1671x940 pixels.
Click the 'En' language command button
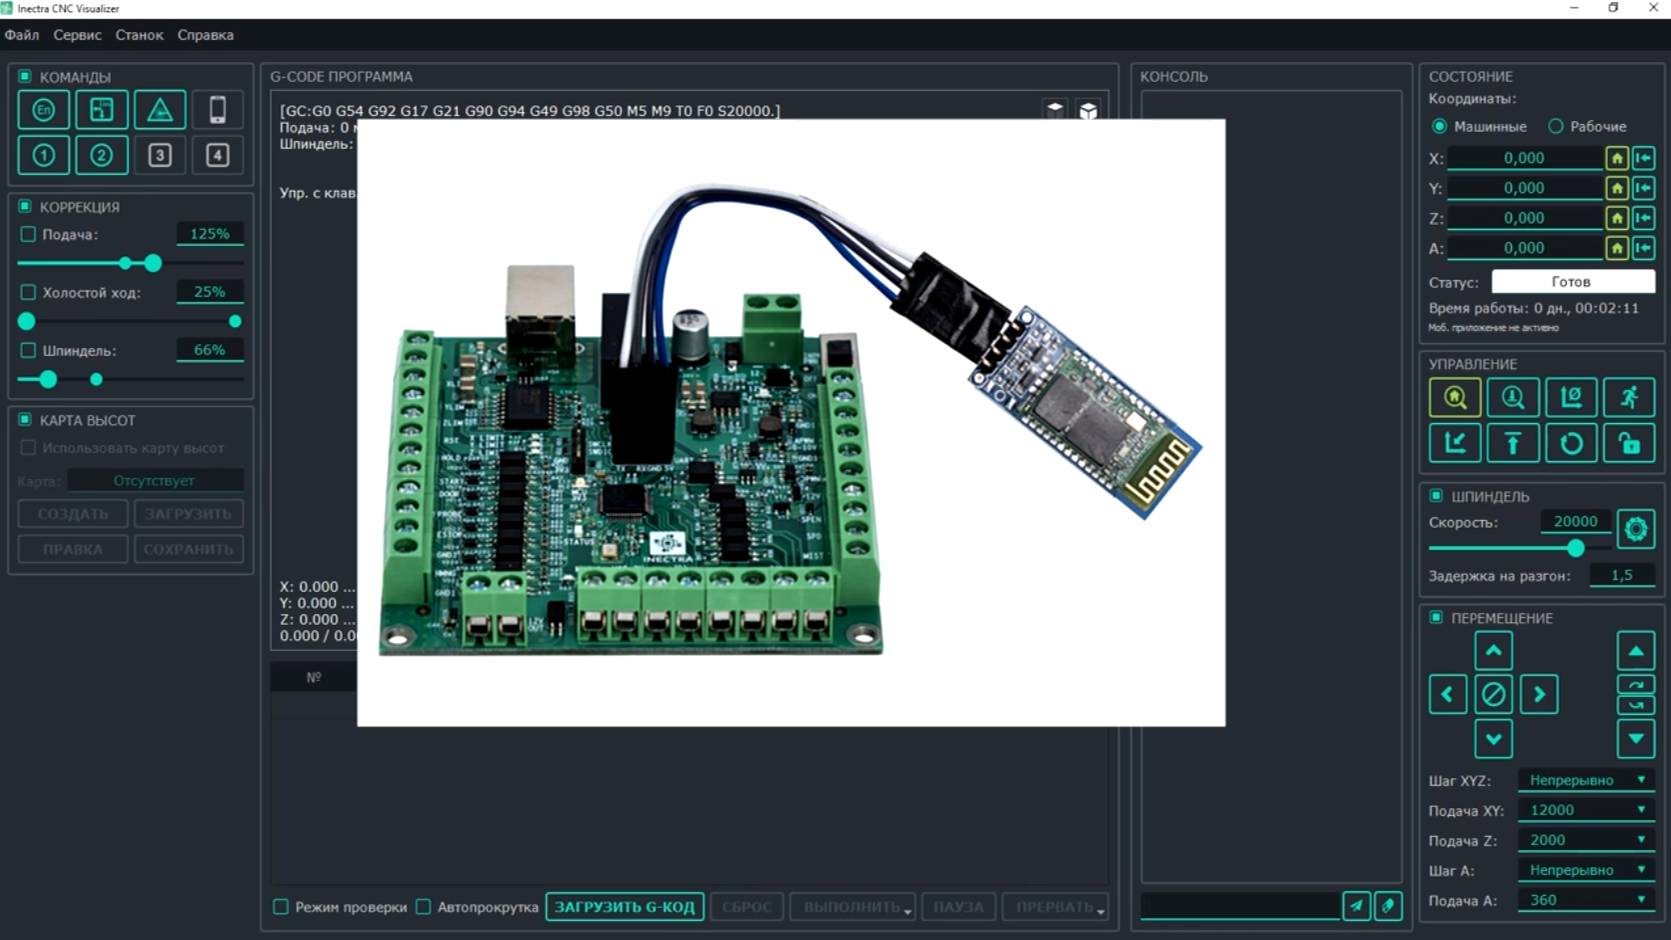coord(43,110)
